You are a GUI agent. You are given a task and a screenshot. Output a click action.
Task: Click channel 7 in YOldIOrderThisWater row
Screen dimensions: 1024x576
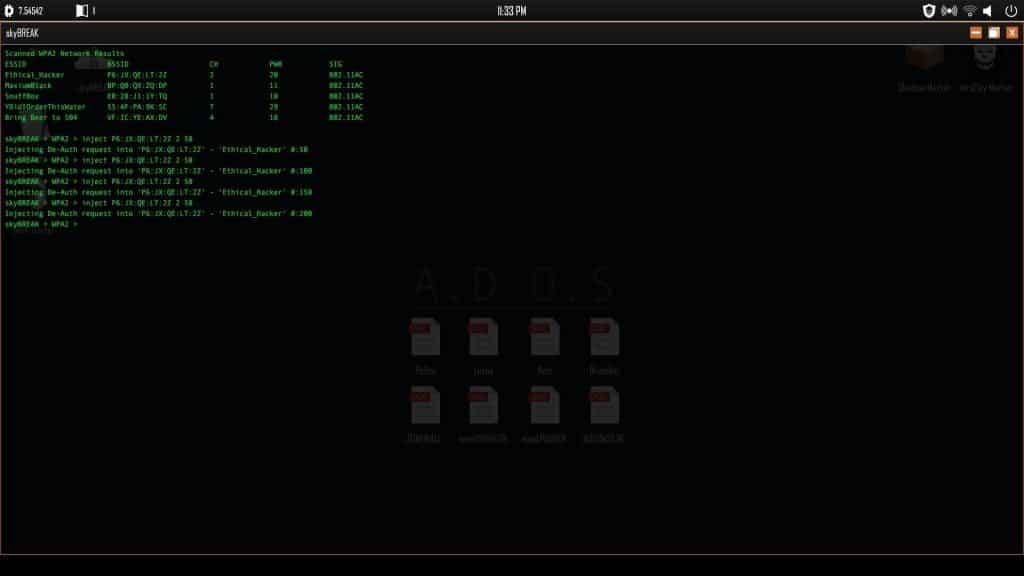212,107
